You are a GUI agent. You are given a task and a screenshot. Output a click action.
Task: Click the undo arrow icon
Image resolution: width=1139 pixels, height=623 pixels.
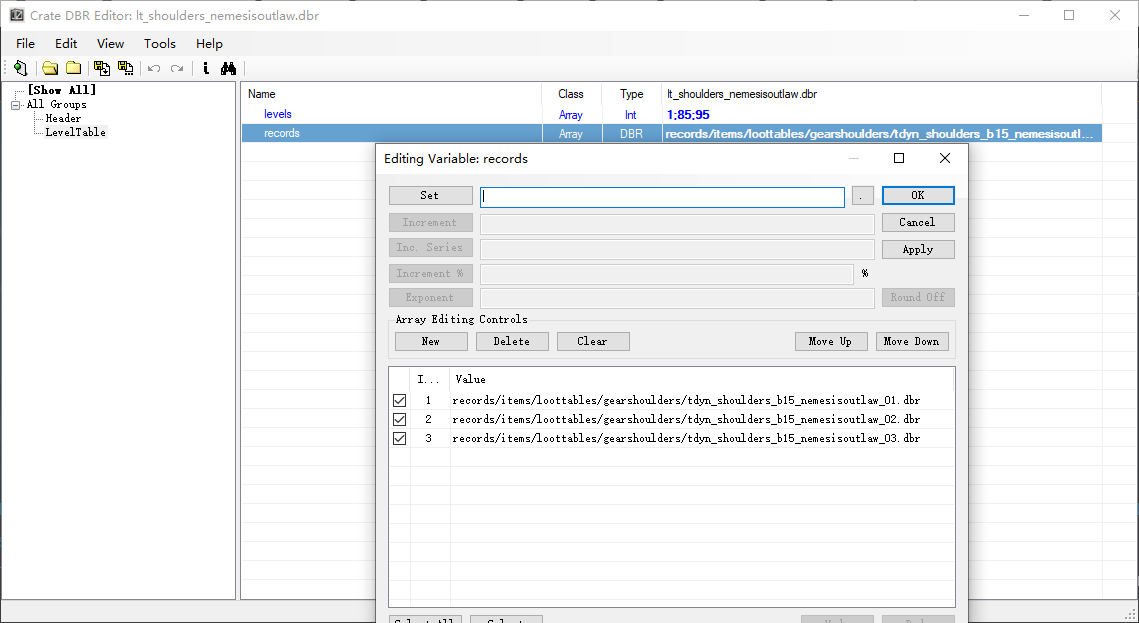point(154,68)
